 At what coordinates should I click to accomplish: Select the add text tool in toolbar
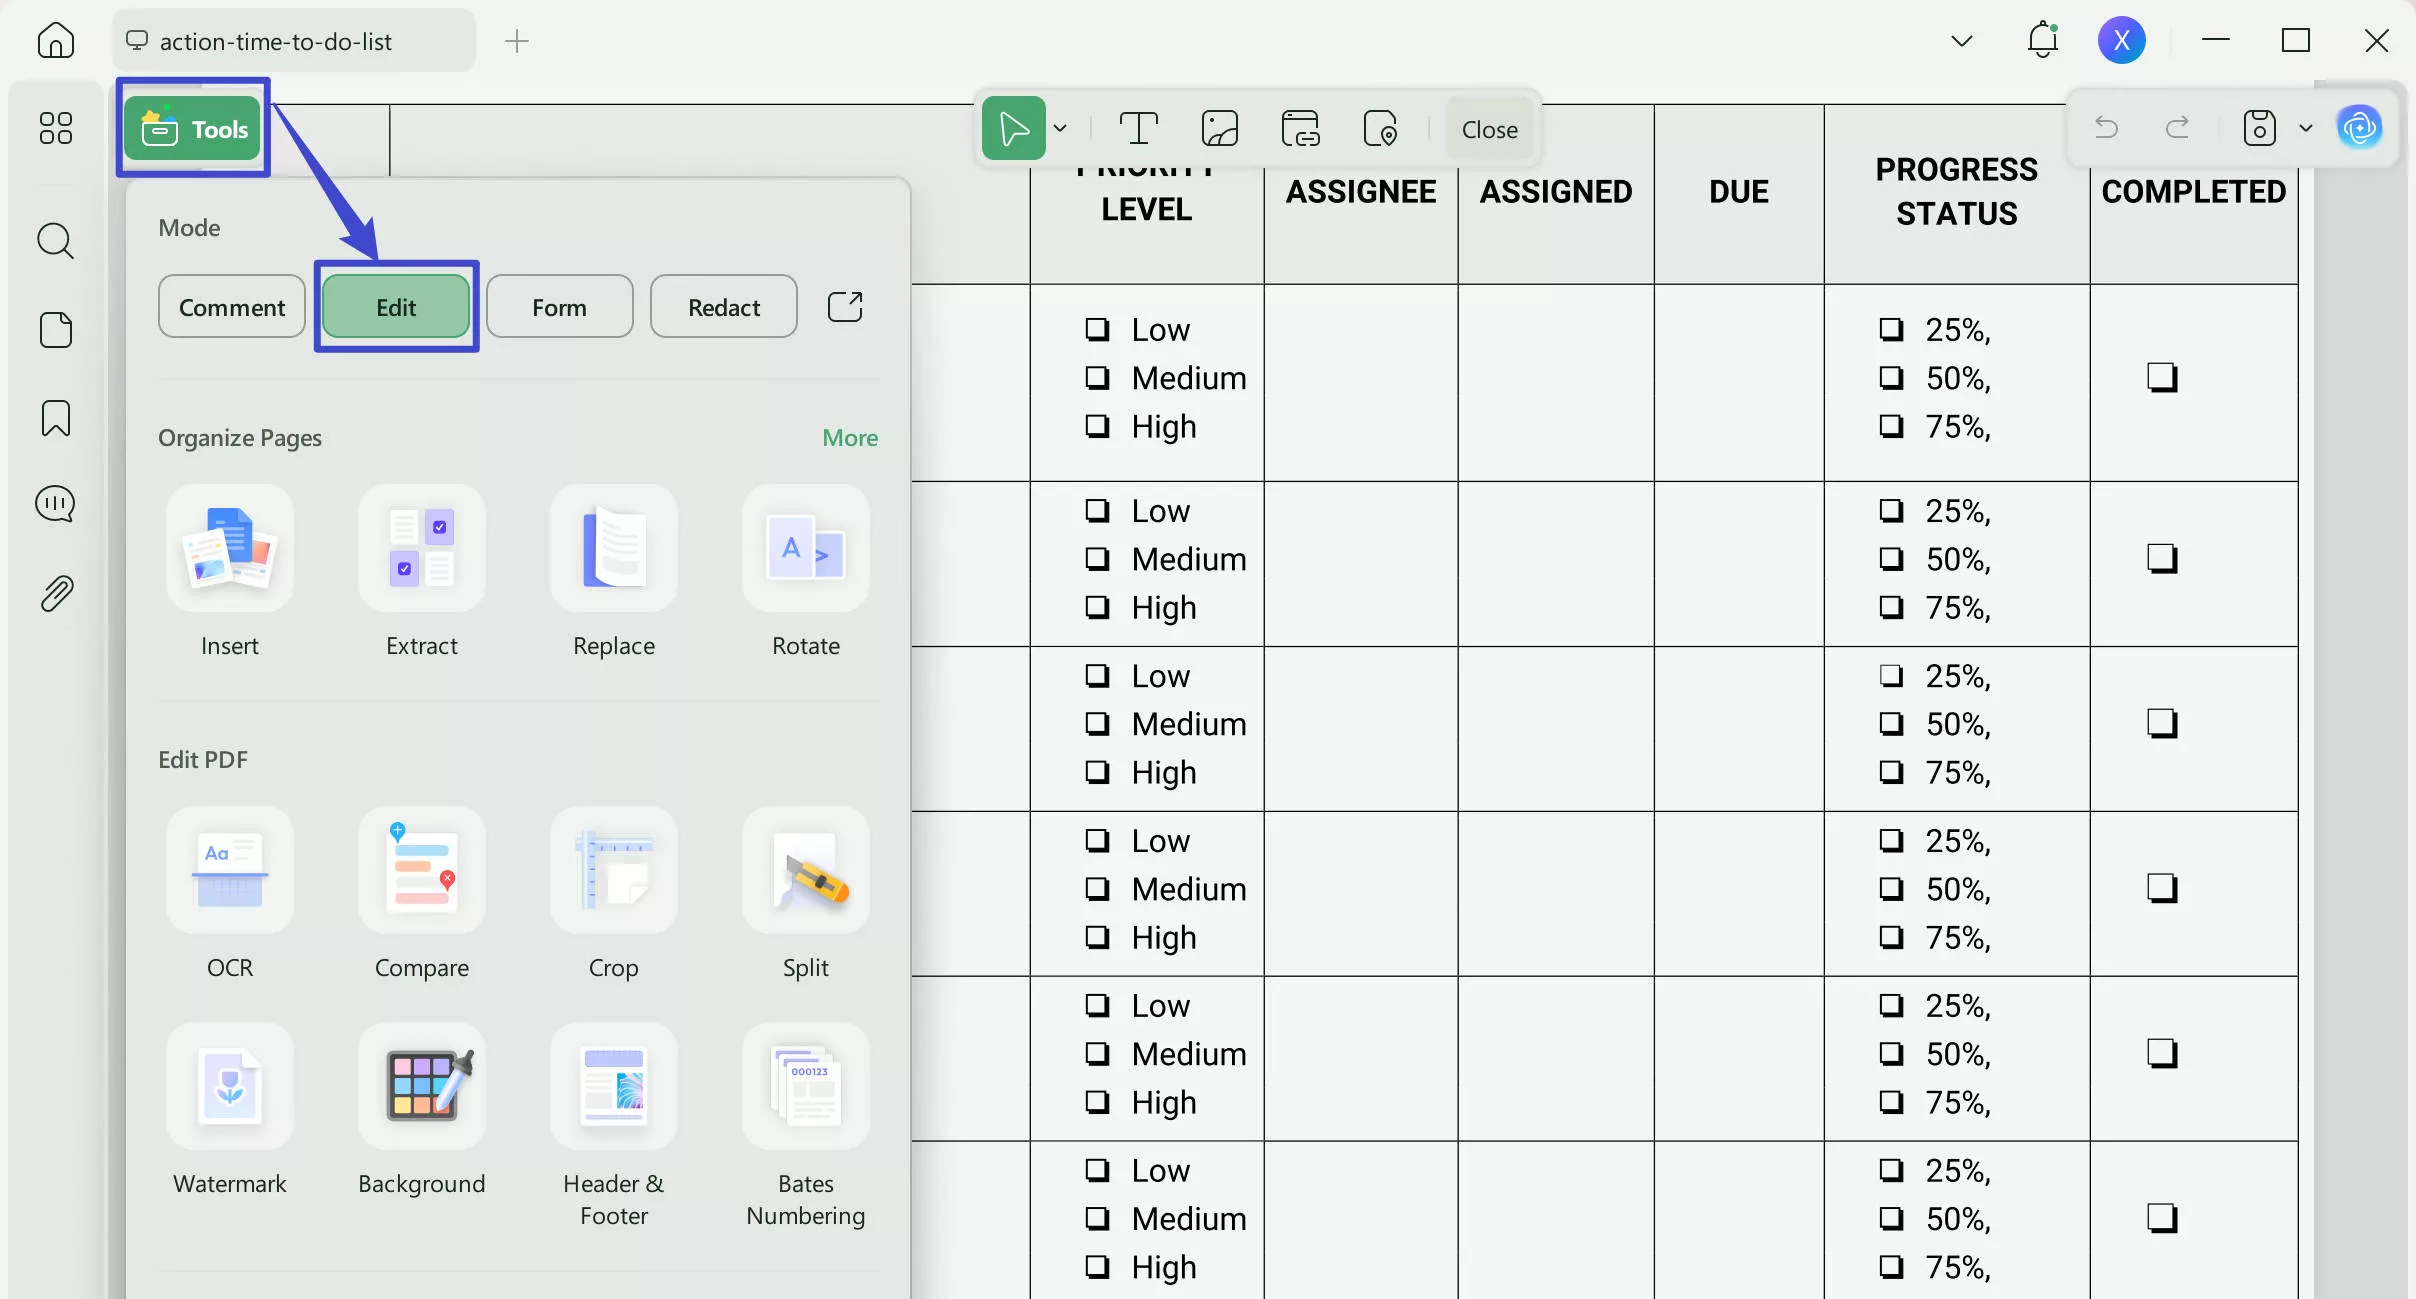pos(1137,129)
